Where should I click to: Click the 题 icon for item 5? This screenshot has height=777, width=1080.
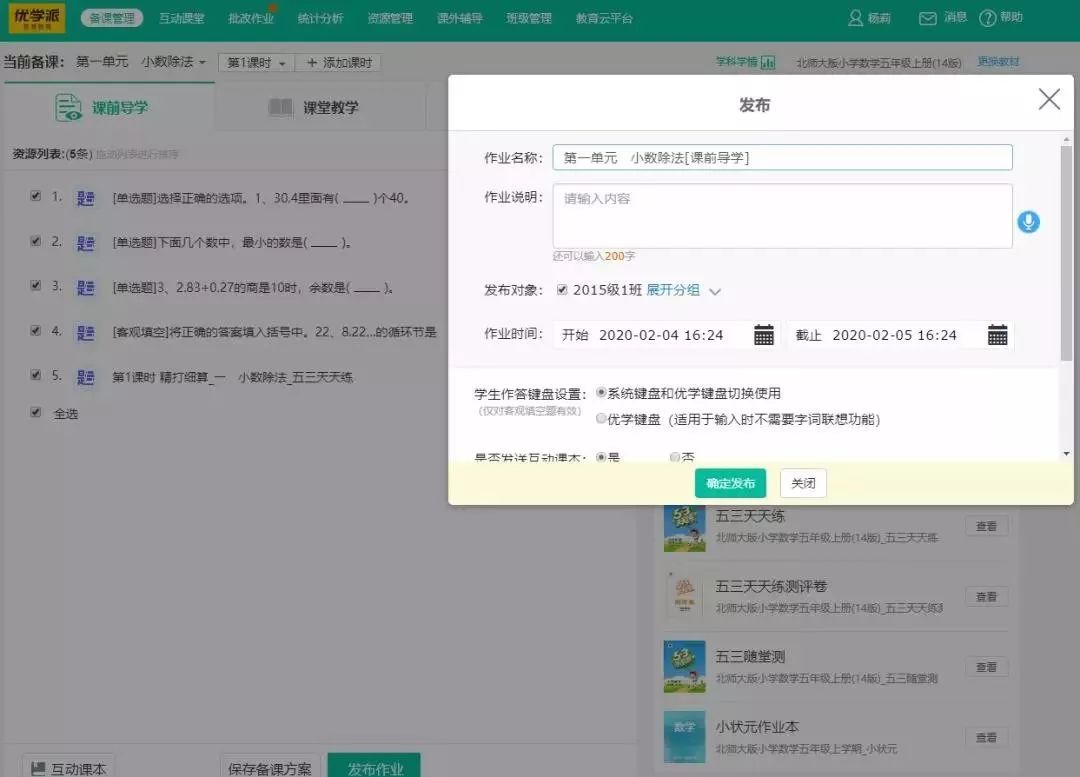85,377
